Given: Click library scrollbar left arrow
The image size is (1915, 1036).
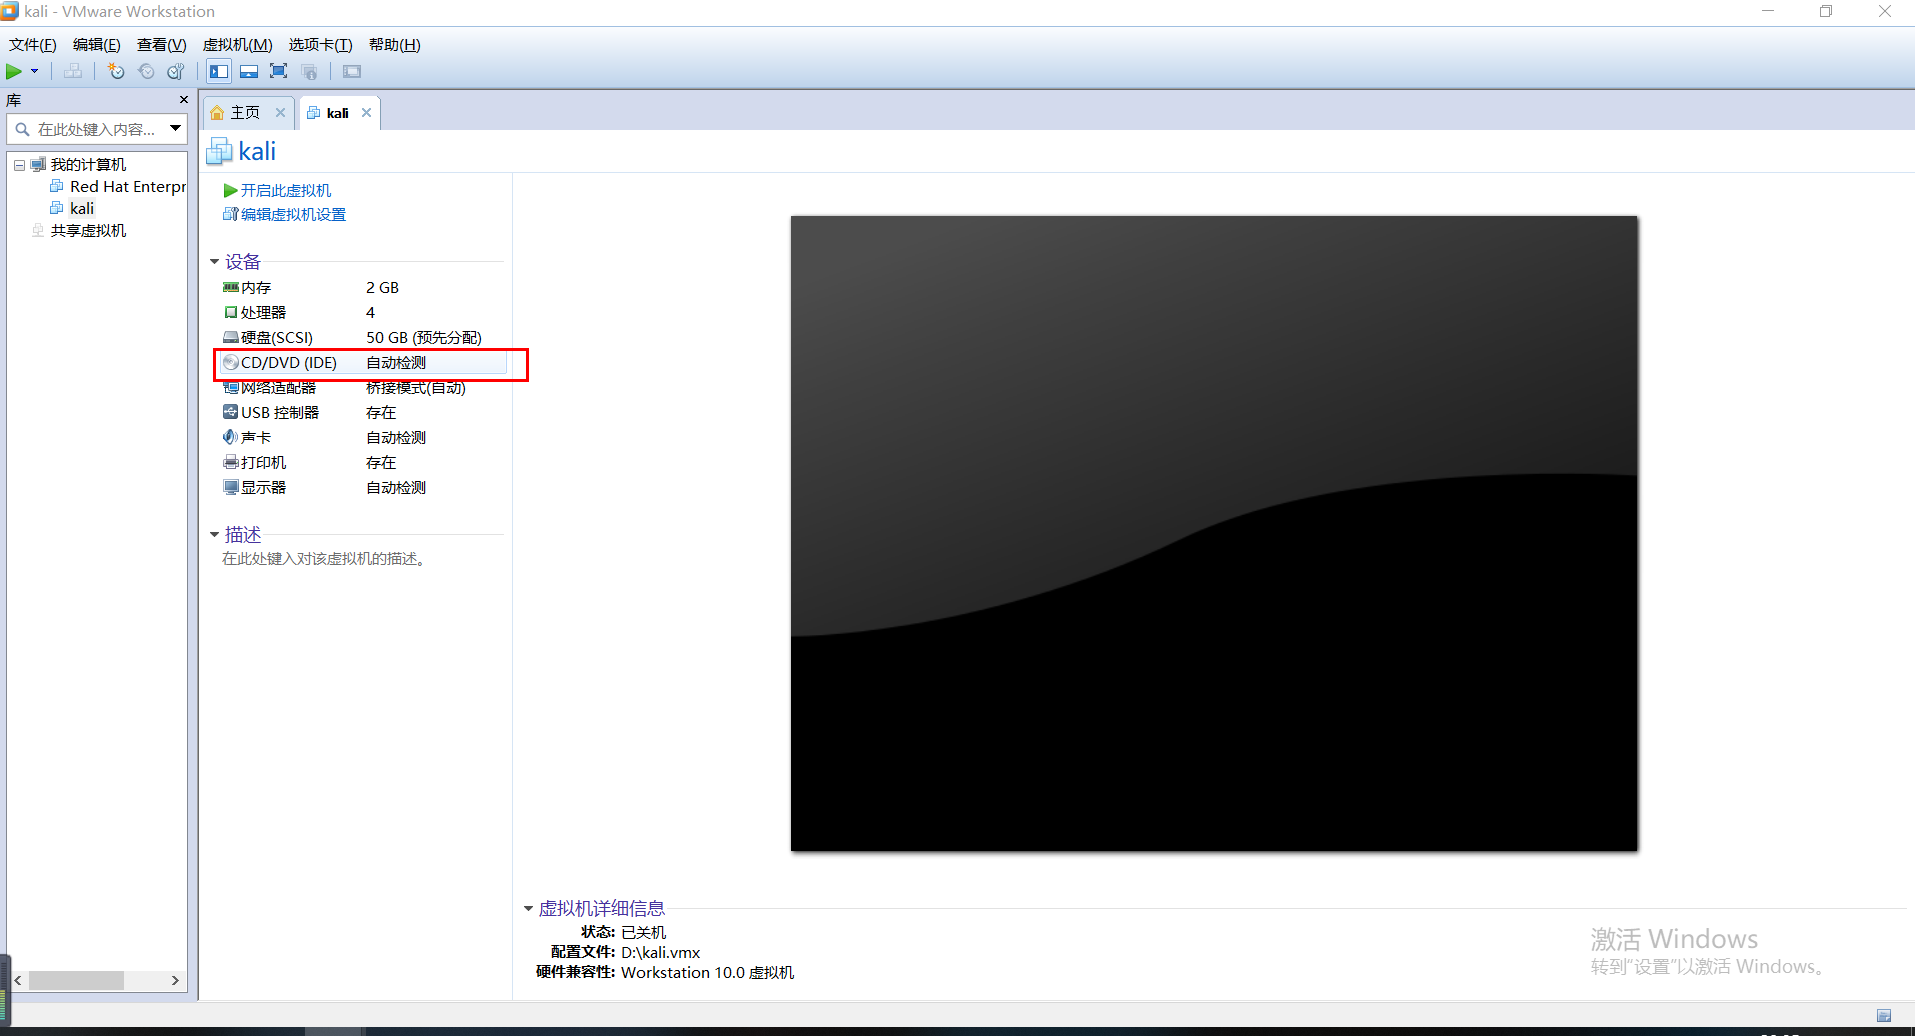Looking at the screenshot, I should click(x=18, y=981).
